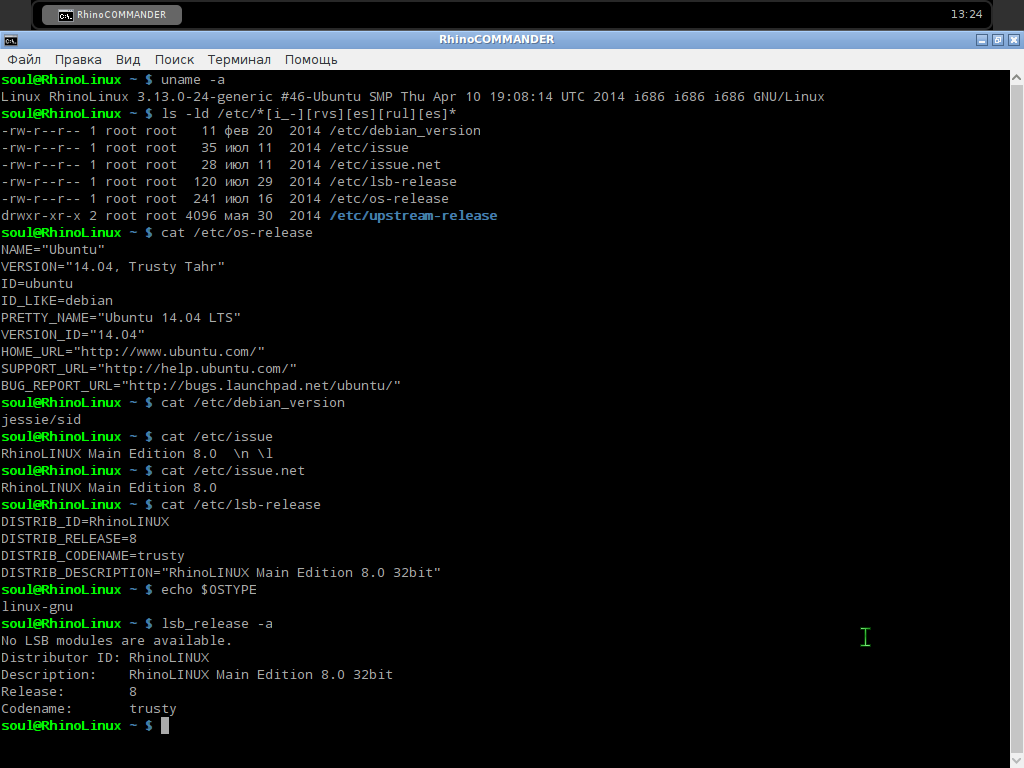Click the 'cat /etc/lsb-release' command
This screenshot has width=1024, height=768.
(240, 504)
